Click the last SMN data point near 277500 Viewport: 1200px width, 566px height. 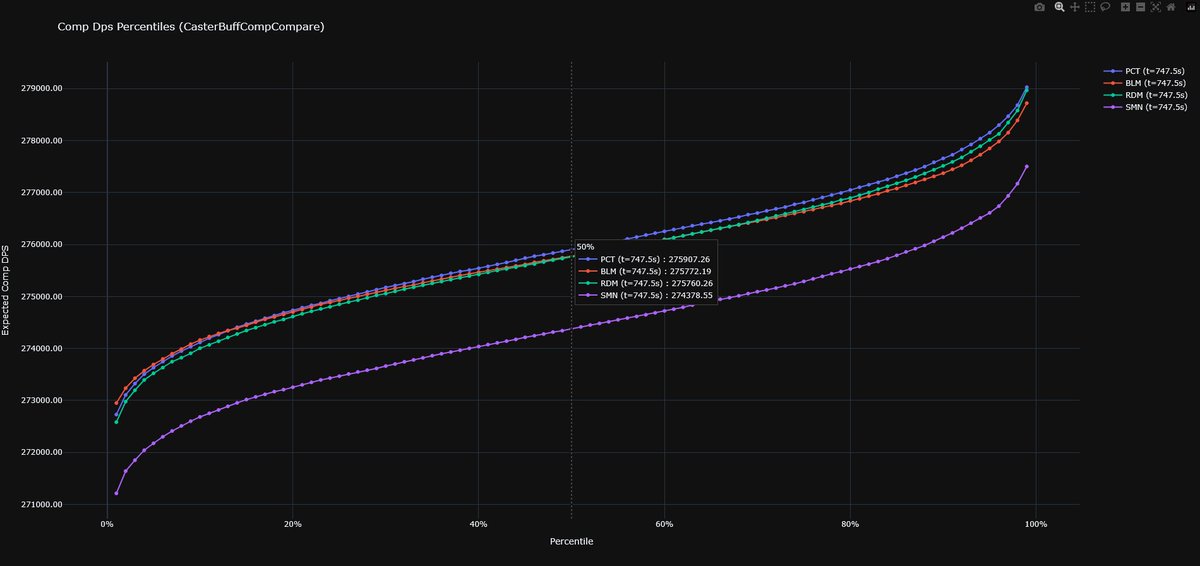pos(1027,167)
